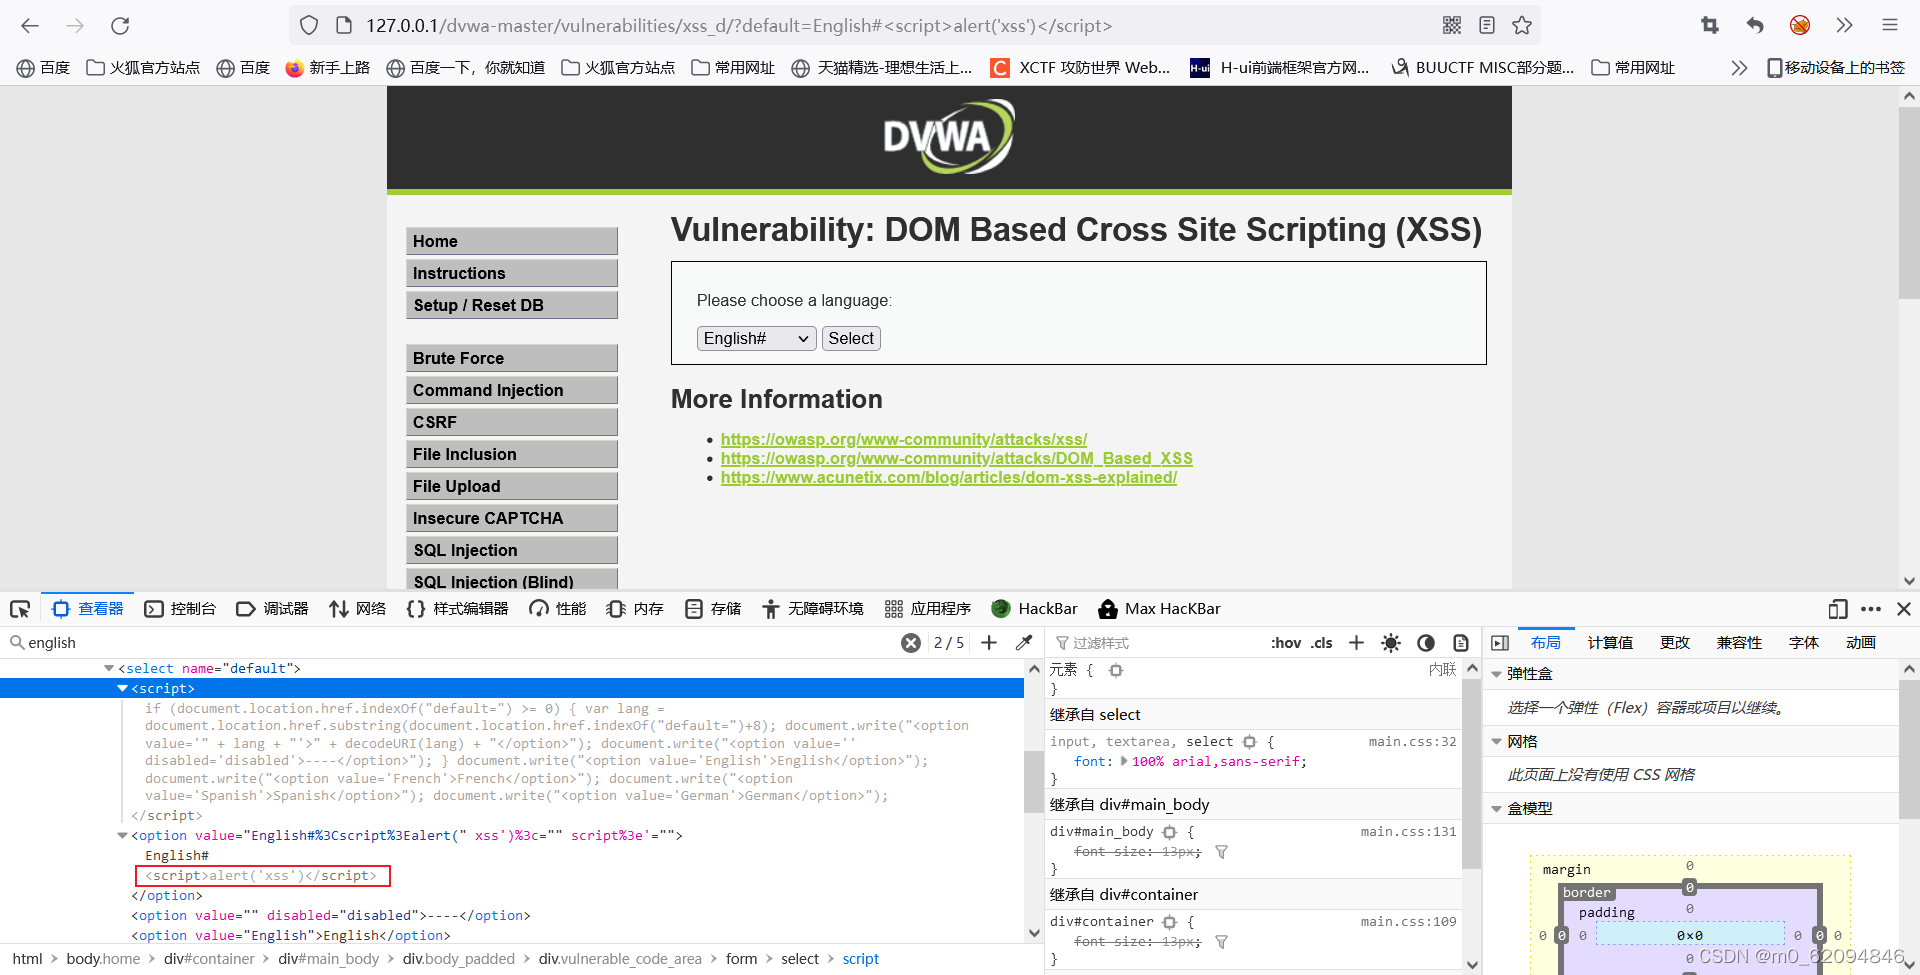Open the devtools more options ellipsis

(1871, 609)
